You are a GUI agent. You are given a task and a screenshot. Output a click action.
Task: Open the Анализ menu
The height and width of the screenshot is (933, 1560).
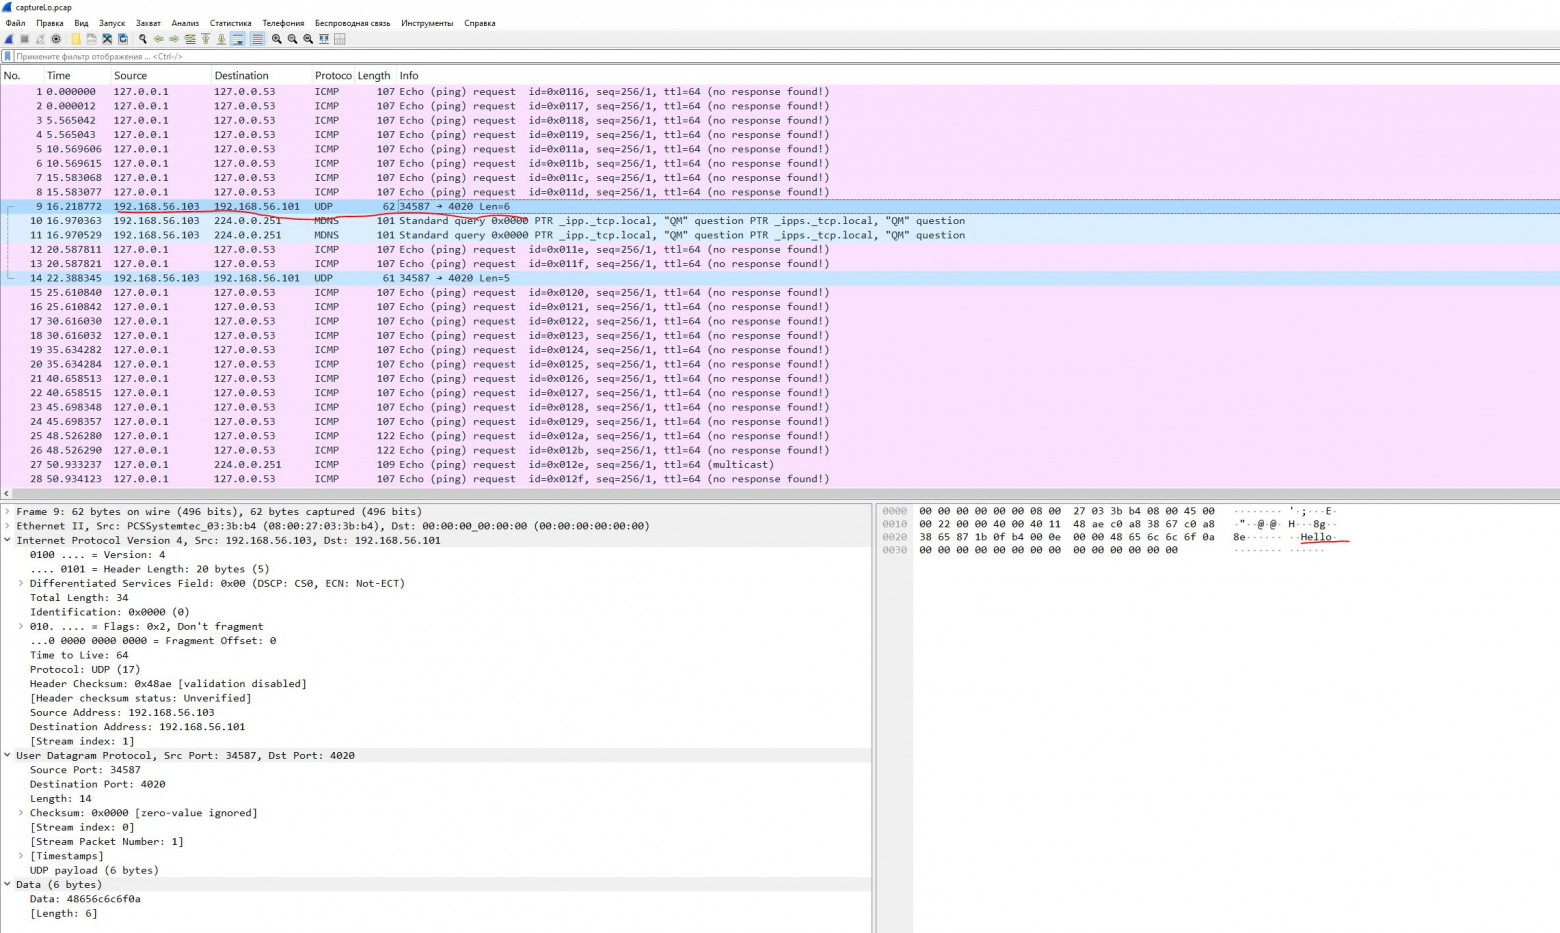click(x=185, y=23)
